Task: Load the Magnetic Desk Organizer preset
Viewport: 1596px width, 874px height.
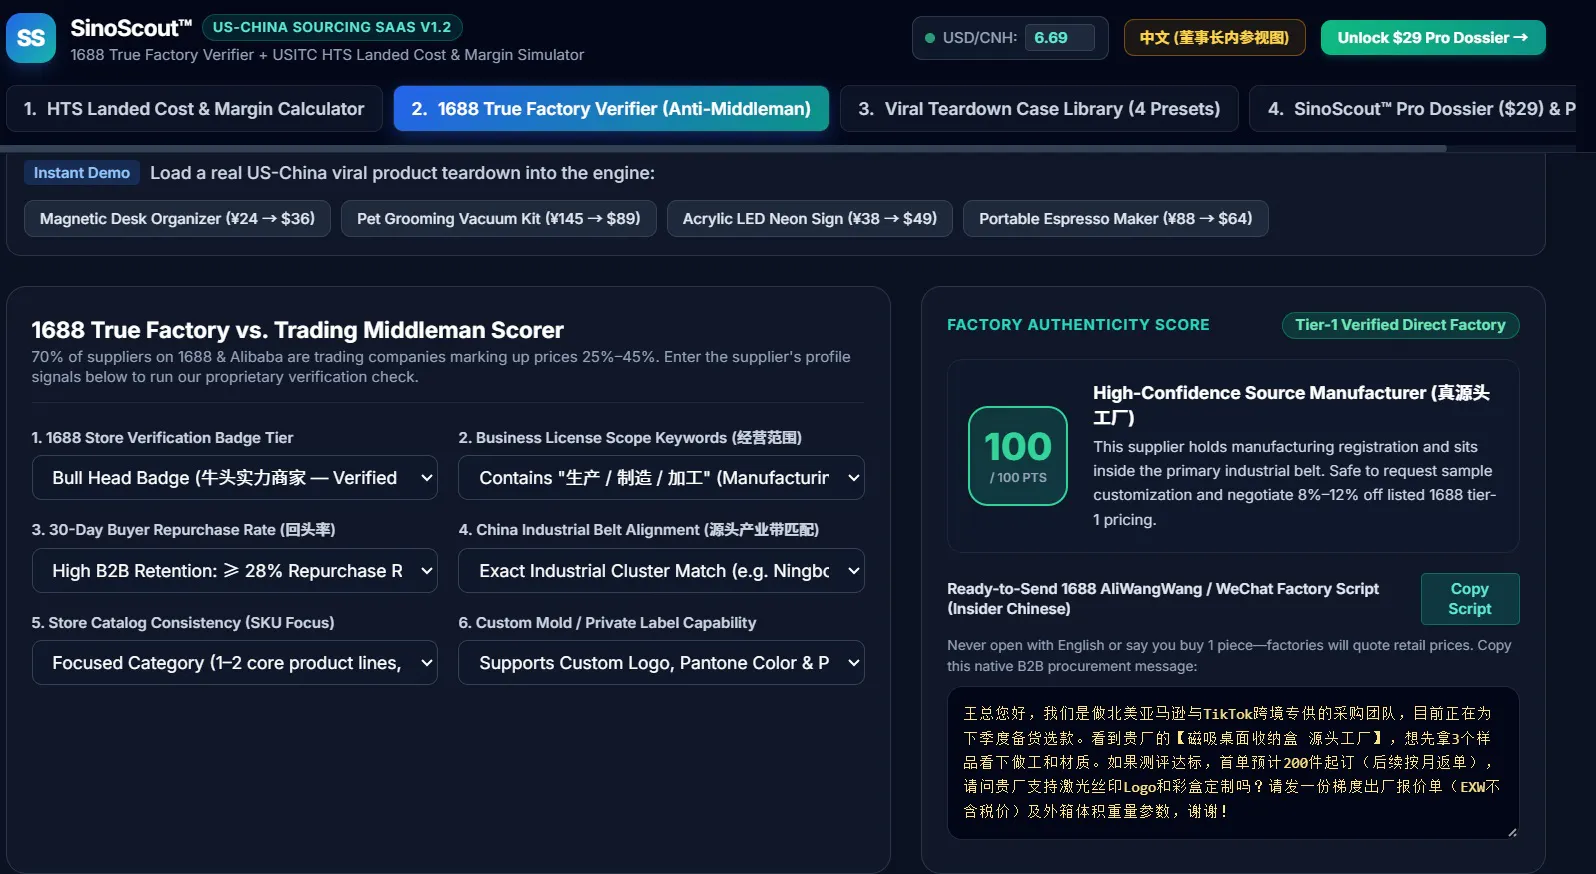Action: click(177, 218)
